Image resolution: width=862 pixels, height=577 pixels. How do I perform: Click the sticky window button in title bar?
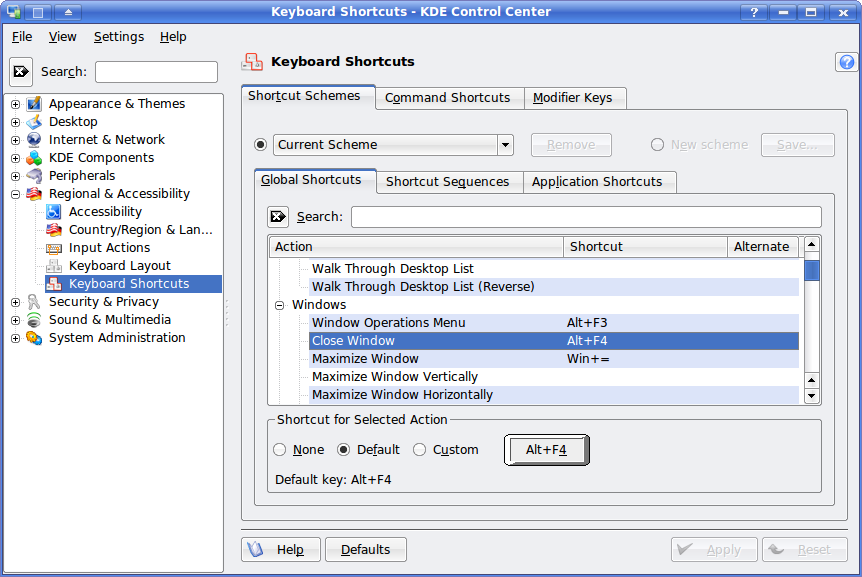tap(38, 12)
